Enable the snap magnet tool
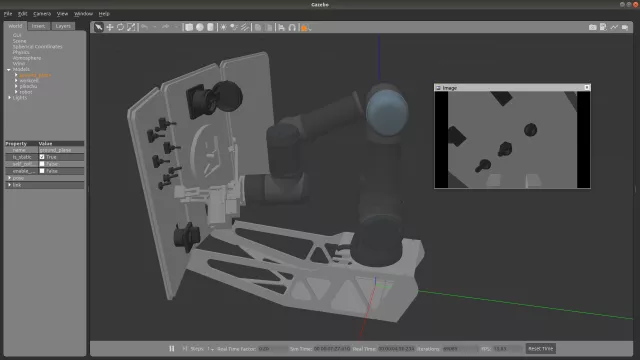Viewport: 640px width, 360px height. tap(292, 27)
